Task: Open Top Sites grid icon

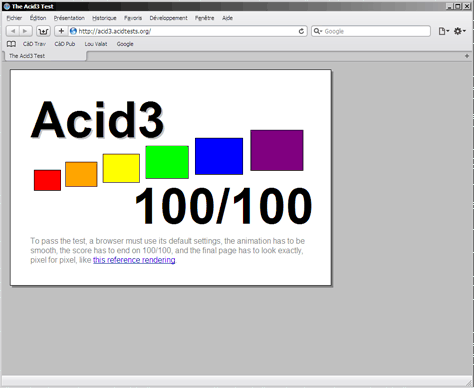Action: pos(43,31)
